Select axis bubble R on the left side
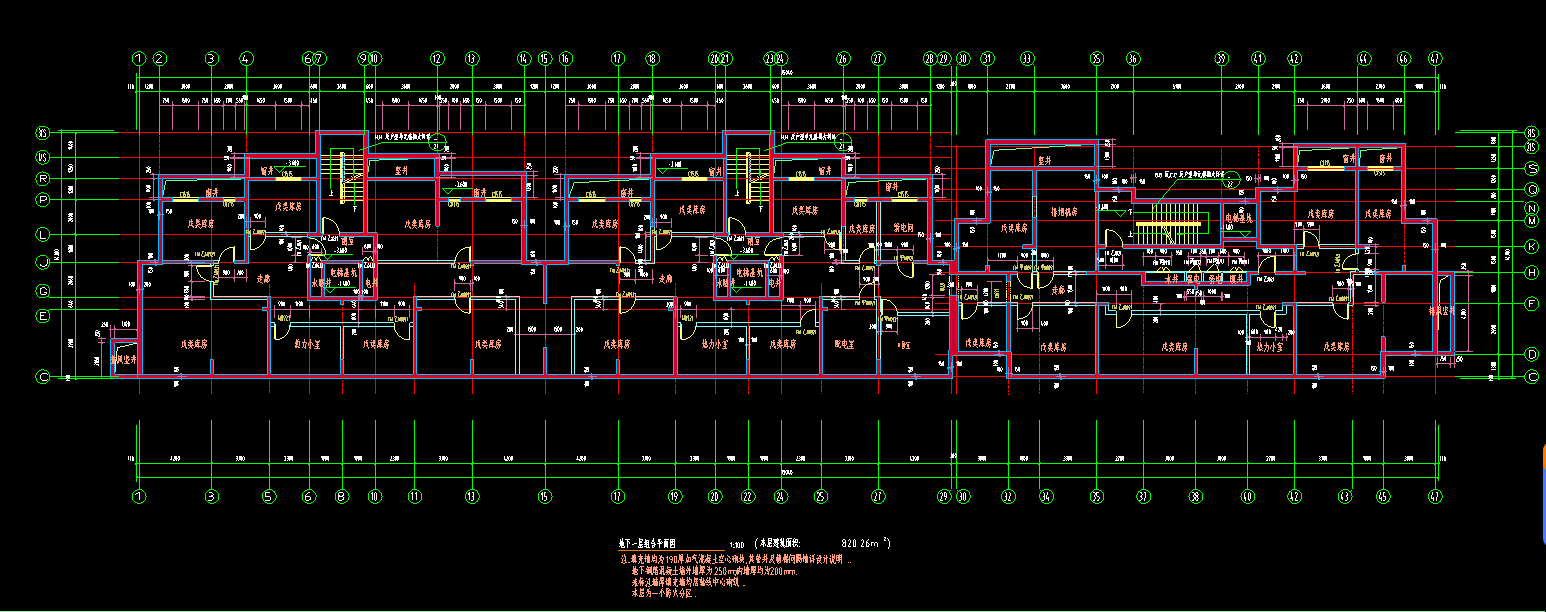 click(43, 179)
